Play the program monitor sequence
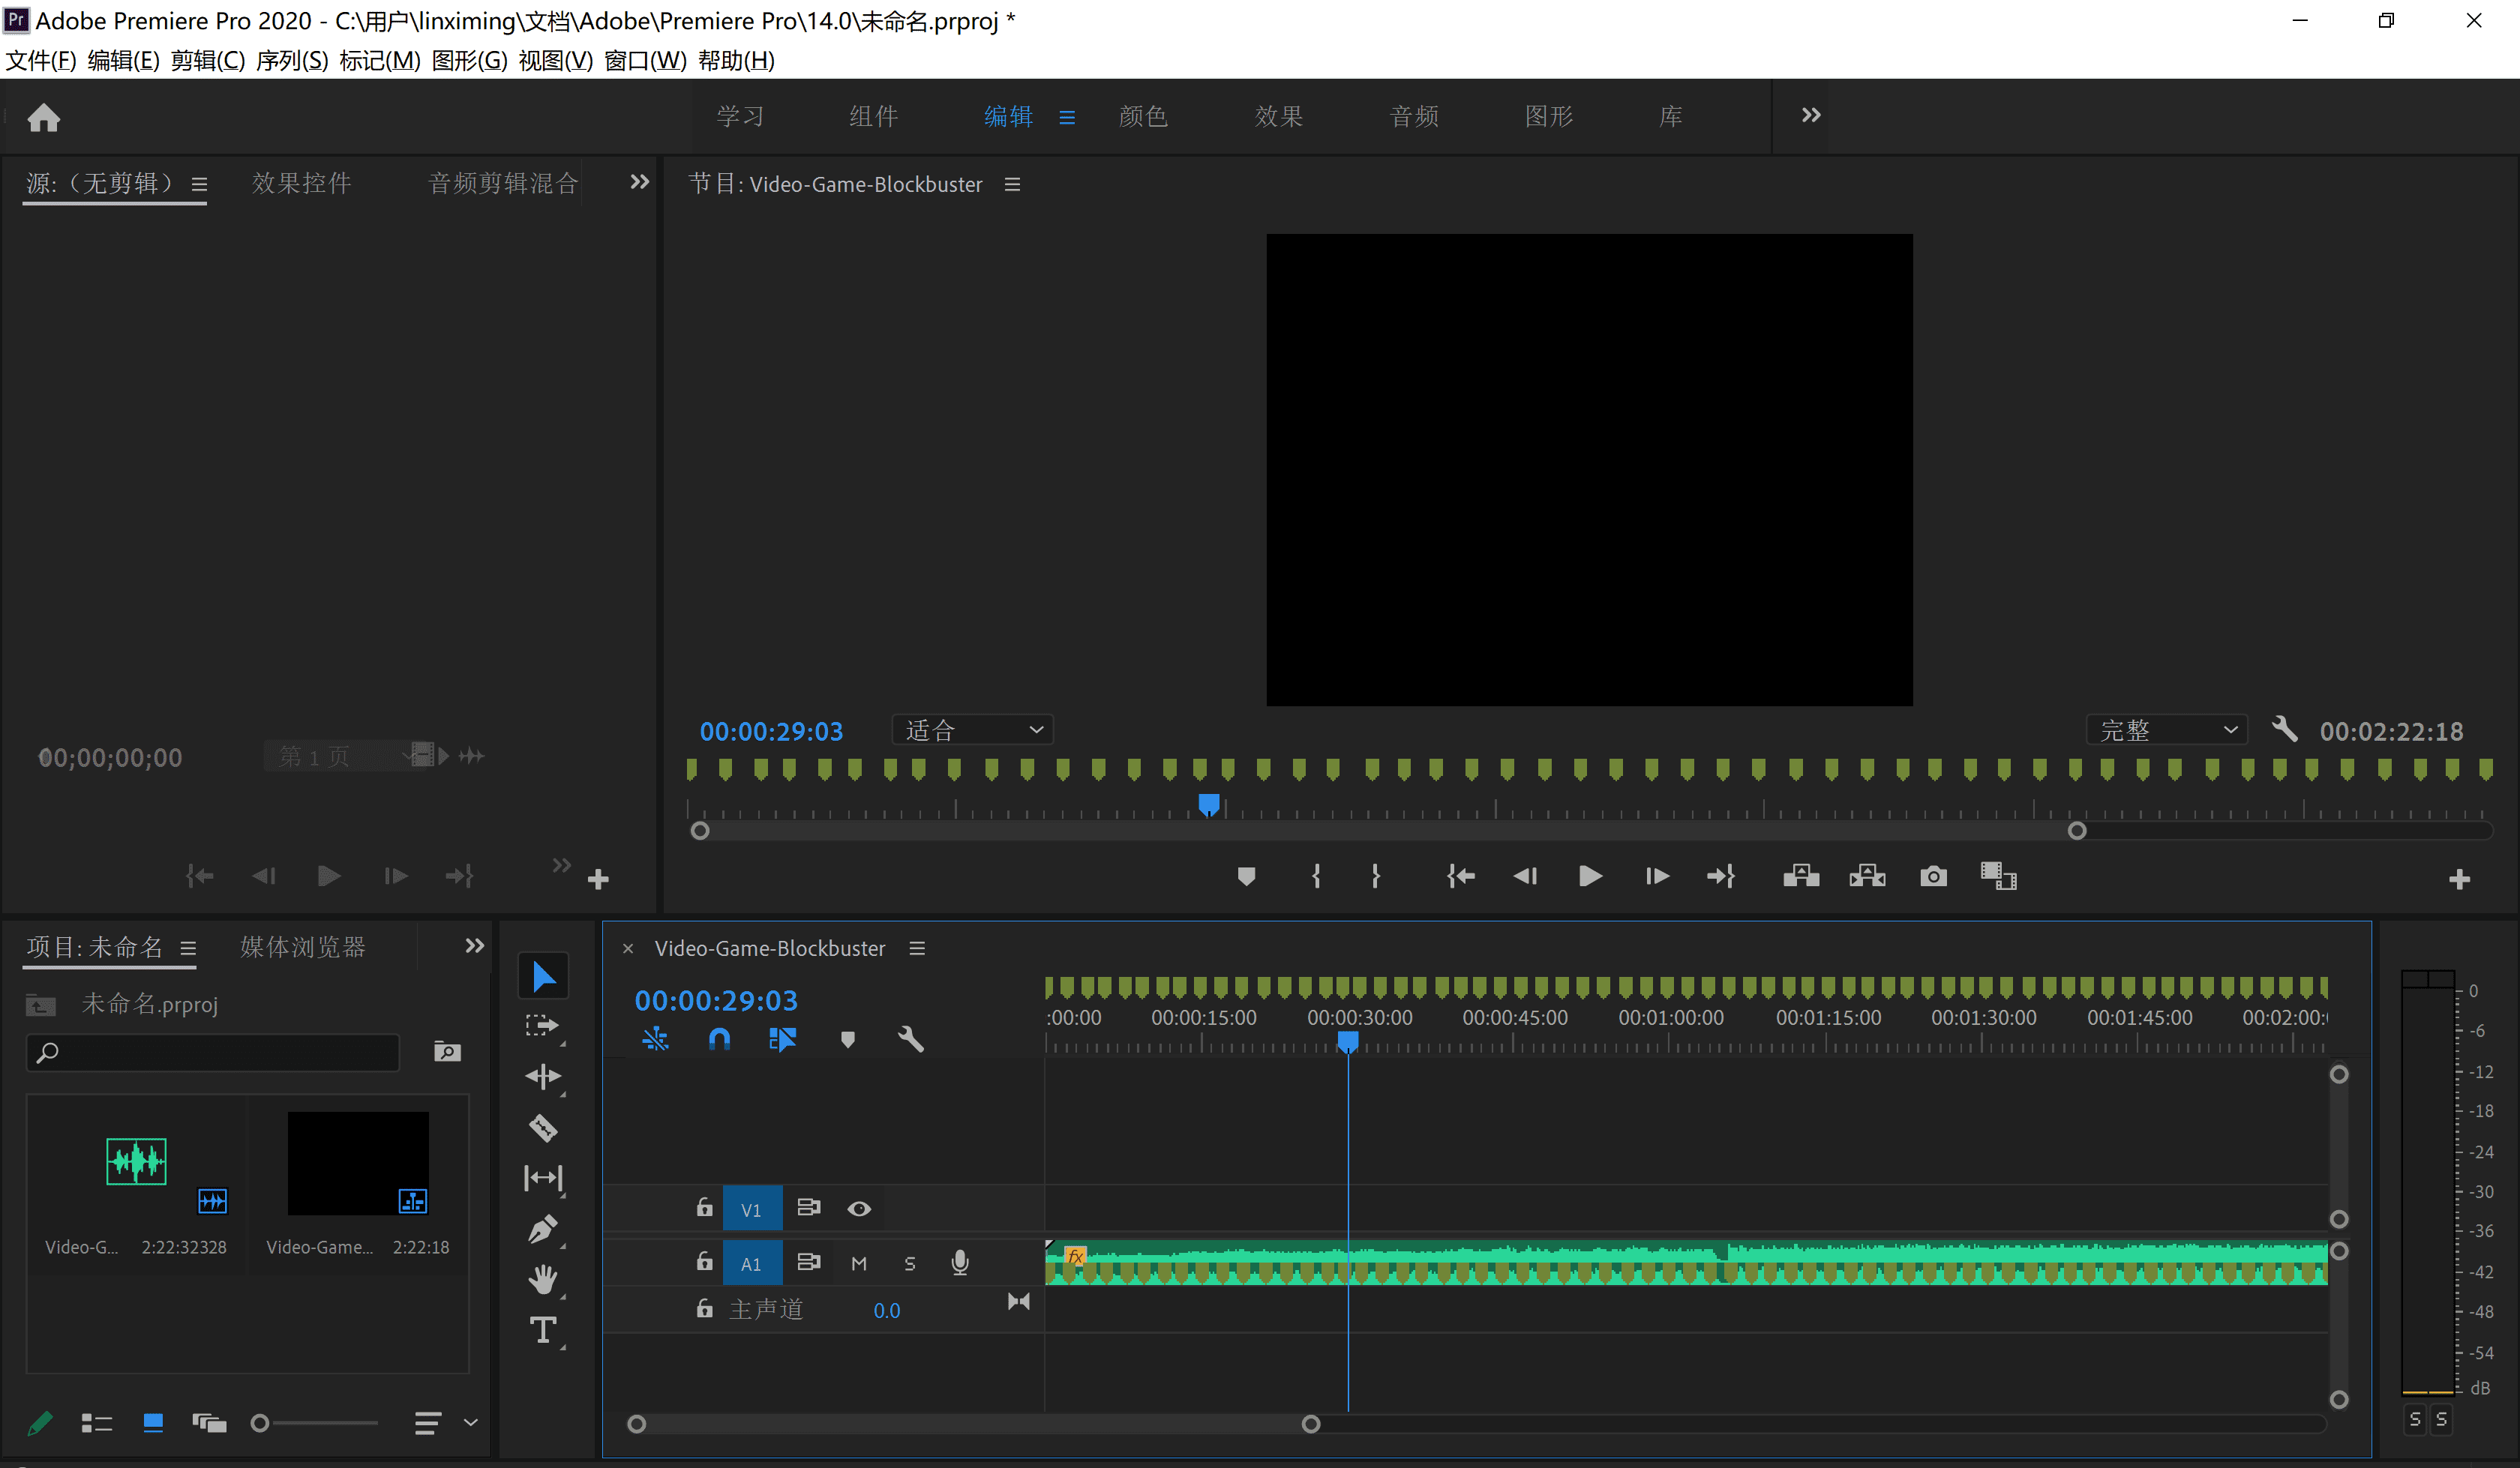The image size is (2520, 1468). pyautogui.click(x=1590, y=876)
